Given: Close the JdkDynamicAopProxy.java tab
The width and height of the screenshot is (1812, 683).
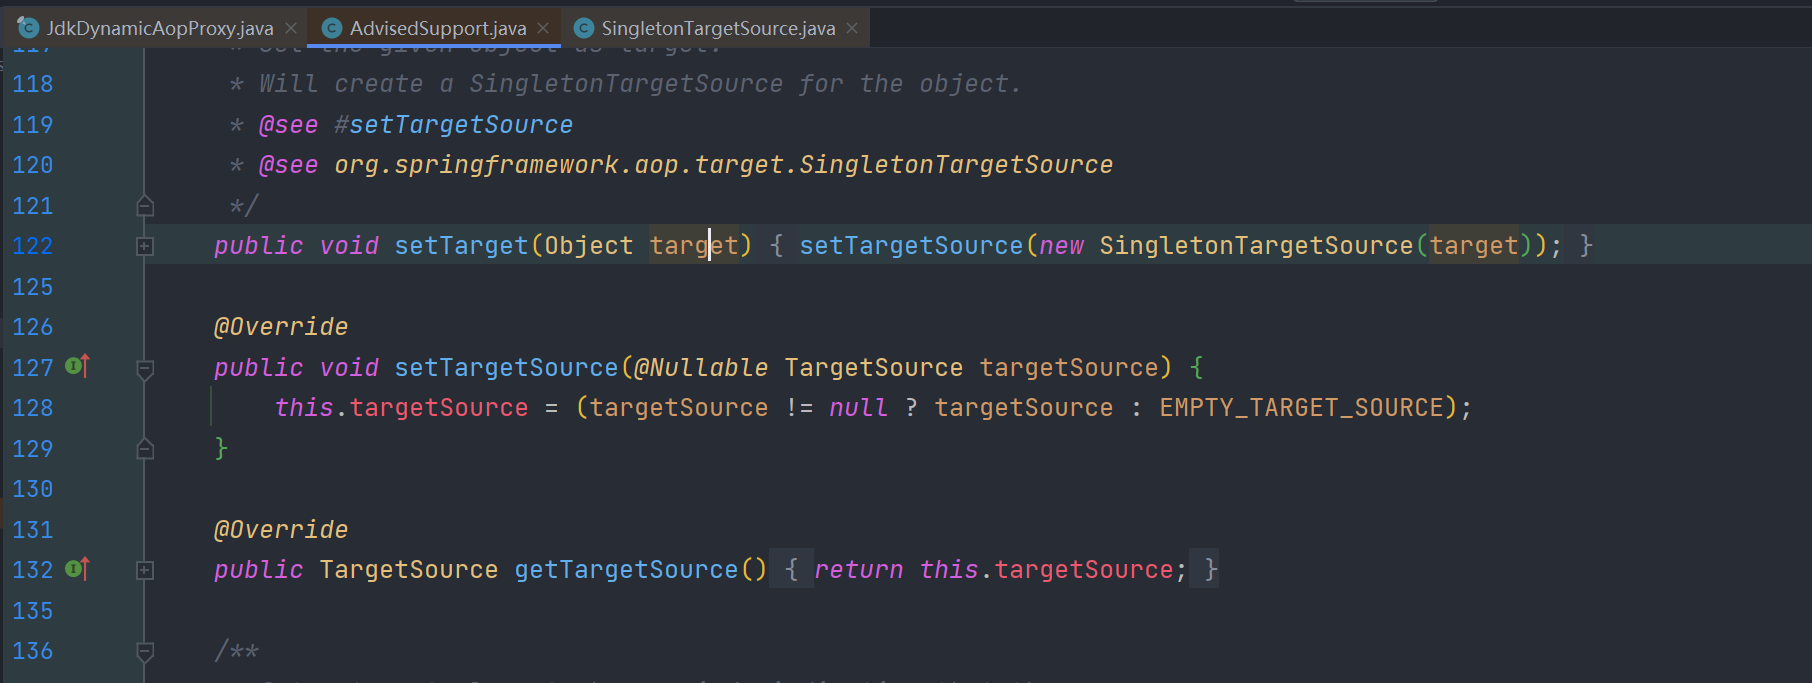Looking at the screenshot, I should point(291,28).
